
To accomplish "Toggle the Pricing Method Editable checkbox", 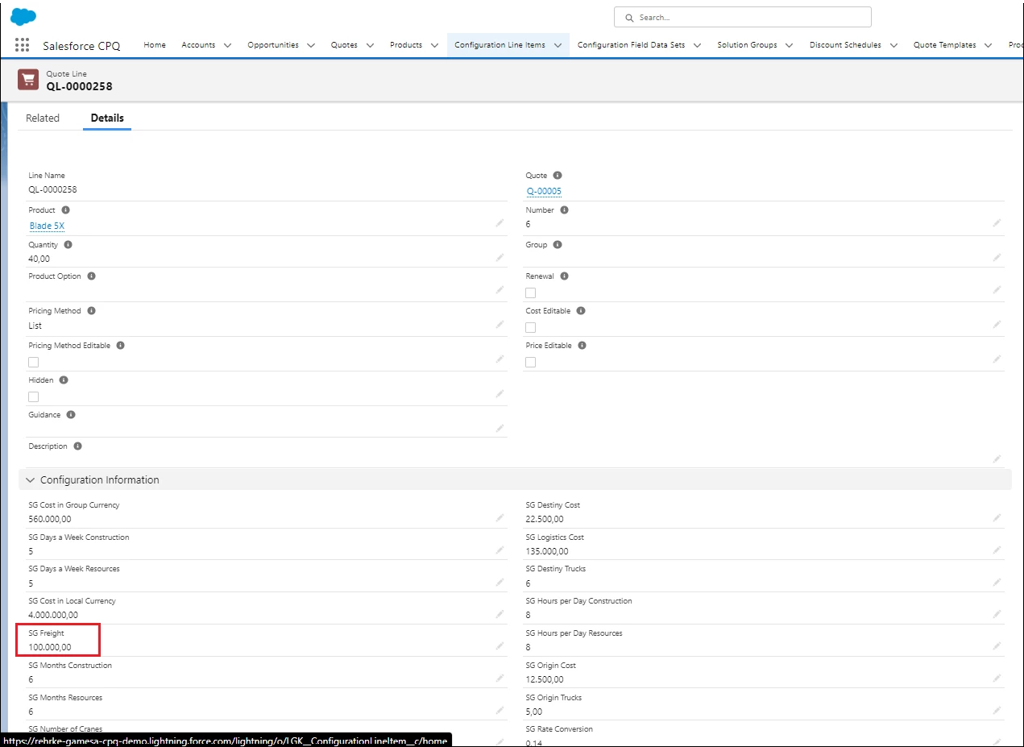I will pyautogui.click(x=33, y=362).
